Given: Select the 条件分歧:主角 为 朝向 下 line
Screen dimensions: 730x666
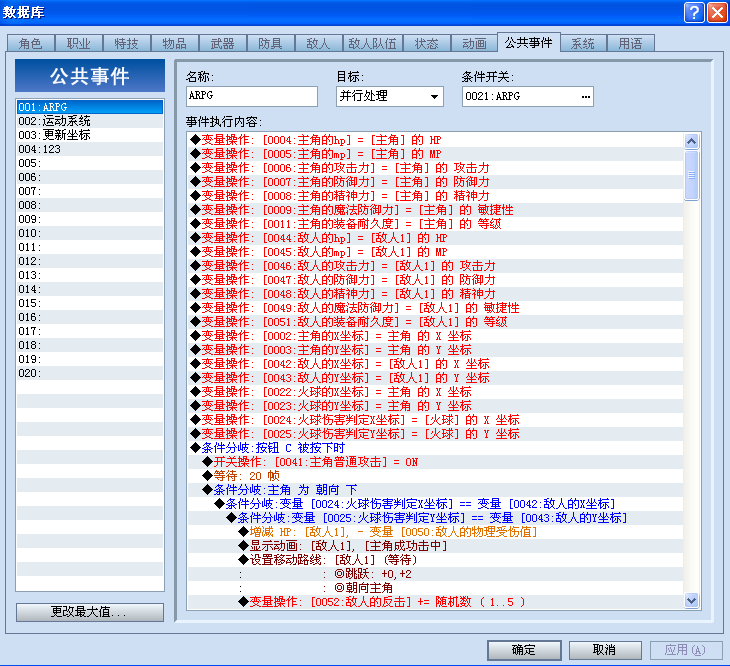Looking at the screenshot, I should coord(435,490).
